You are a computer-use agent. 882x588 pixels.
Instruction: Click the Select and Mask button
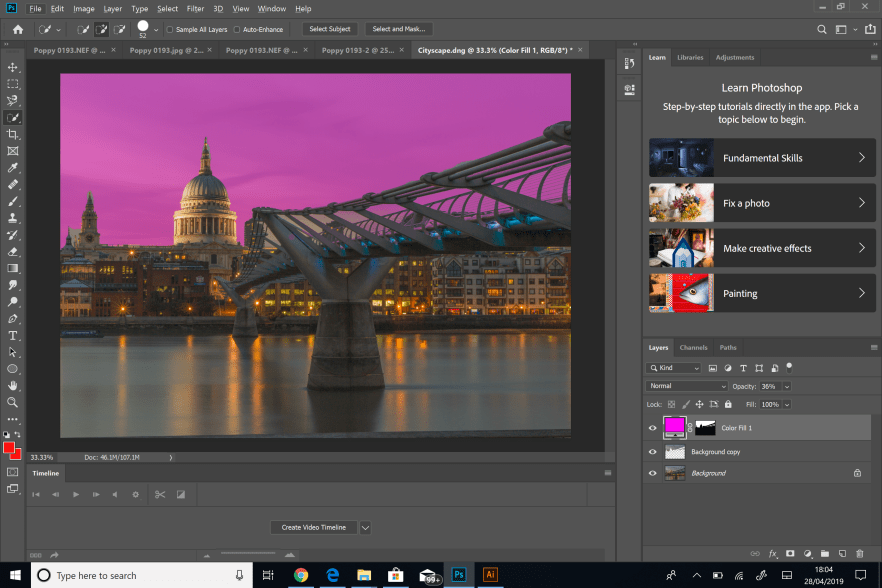pyautogui.click(x=399, y=29)
